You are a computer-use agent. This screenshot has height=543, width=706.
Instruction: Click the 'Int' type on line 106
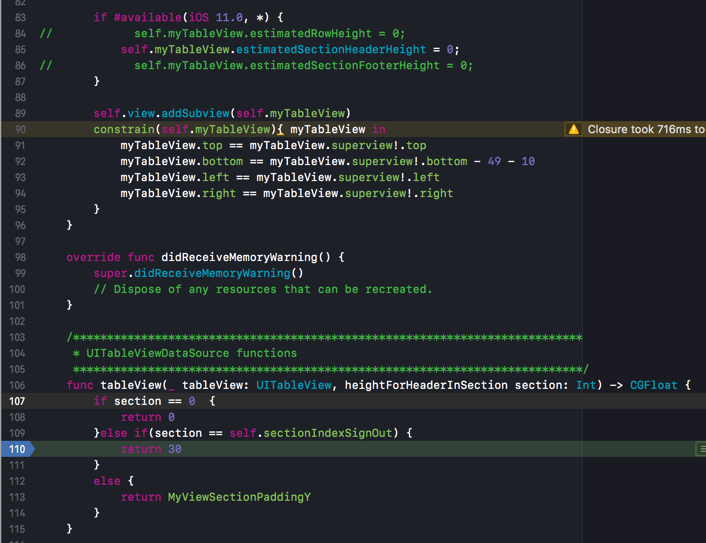586,385
